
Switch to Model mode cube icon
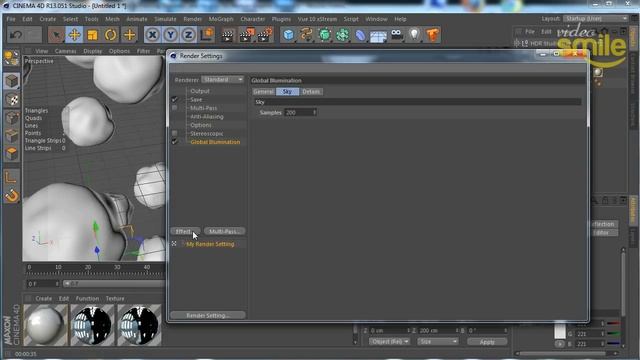point(12,81)
